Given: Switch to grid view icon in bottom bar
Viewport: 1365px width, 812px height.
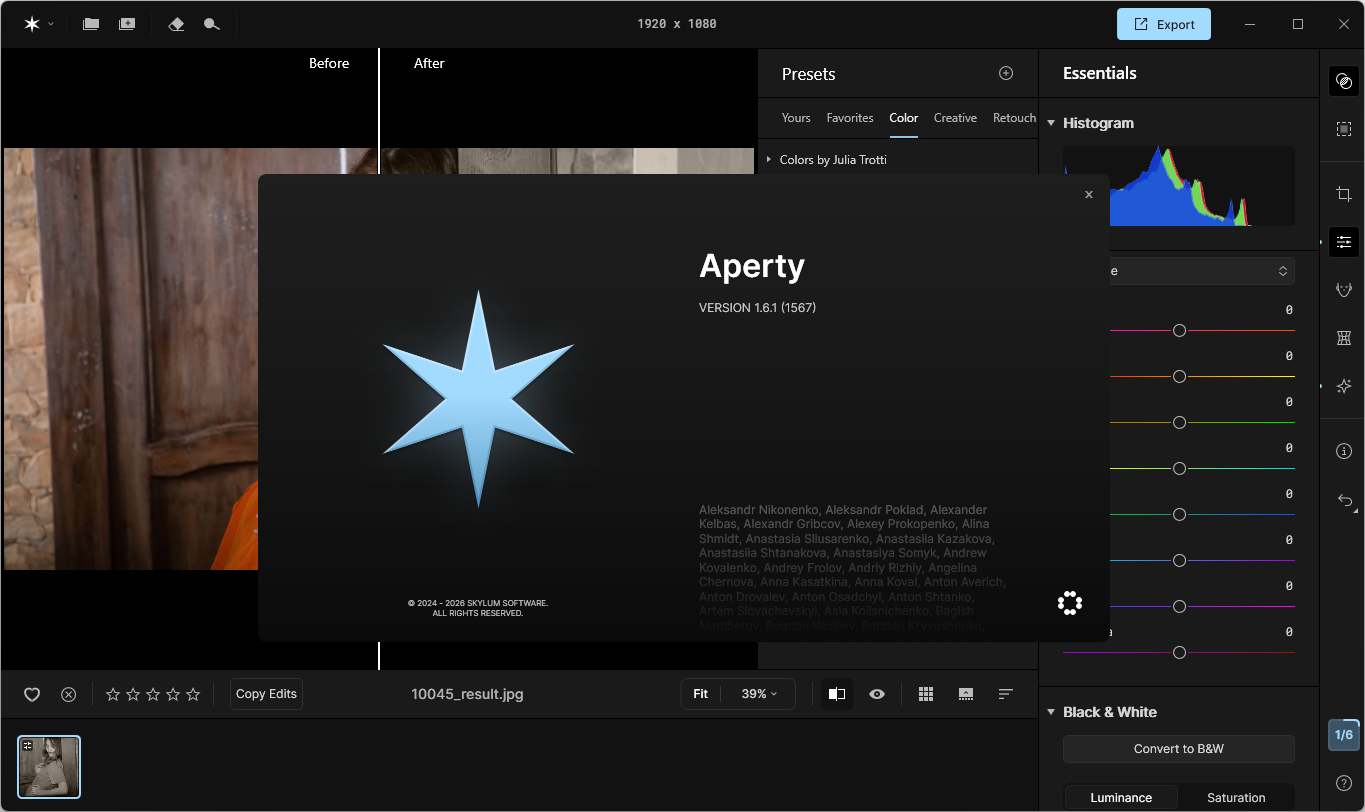Looking at the screenshot, I should point(926,694).
